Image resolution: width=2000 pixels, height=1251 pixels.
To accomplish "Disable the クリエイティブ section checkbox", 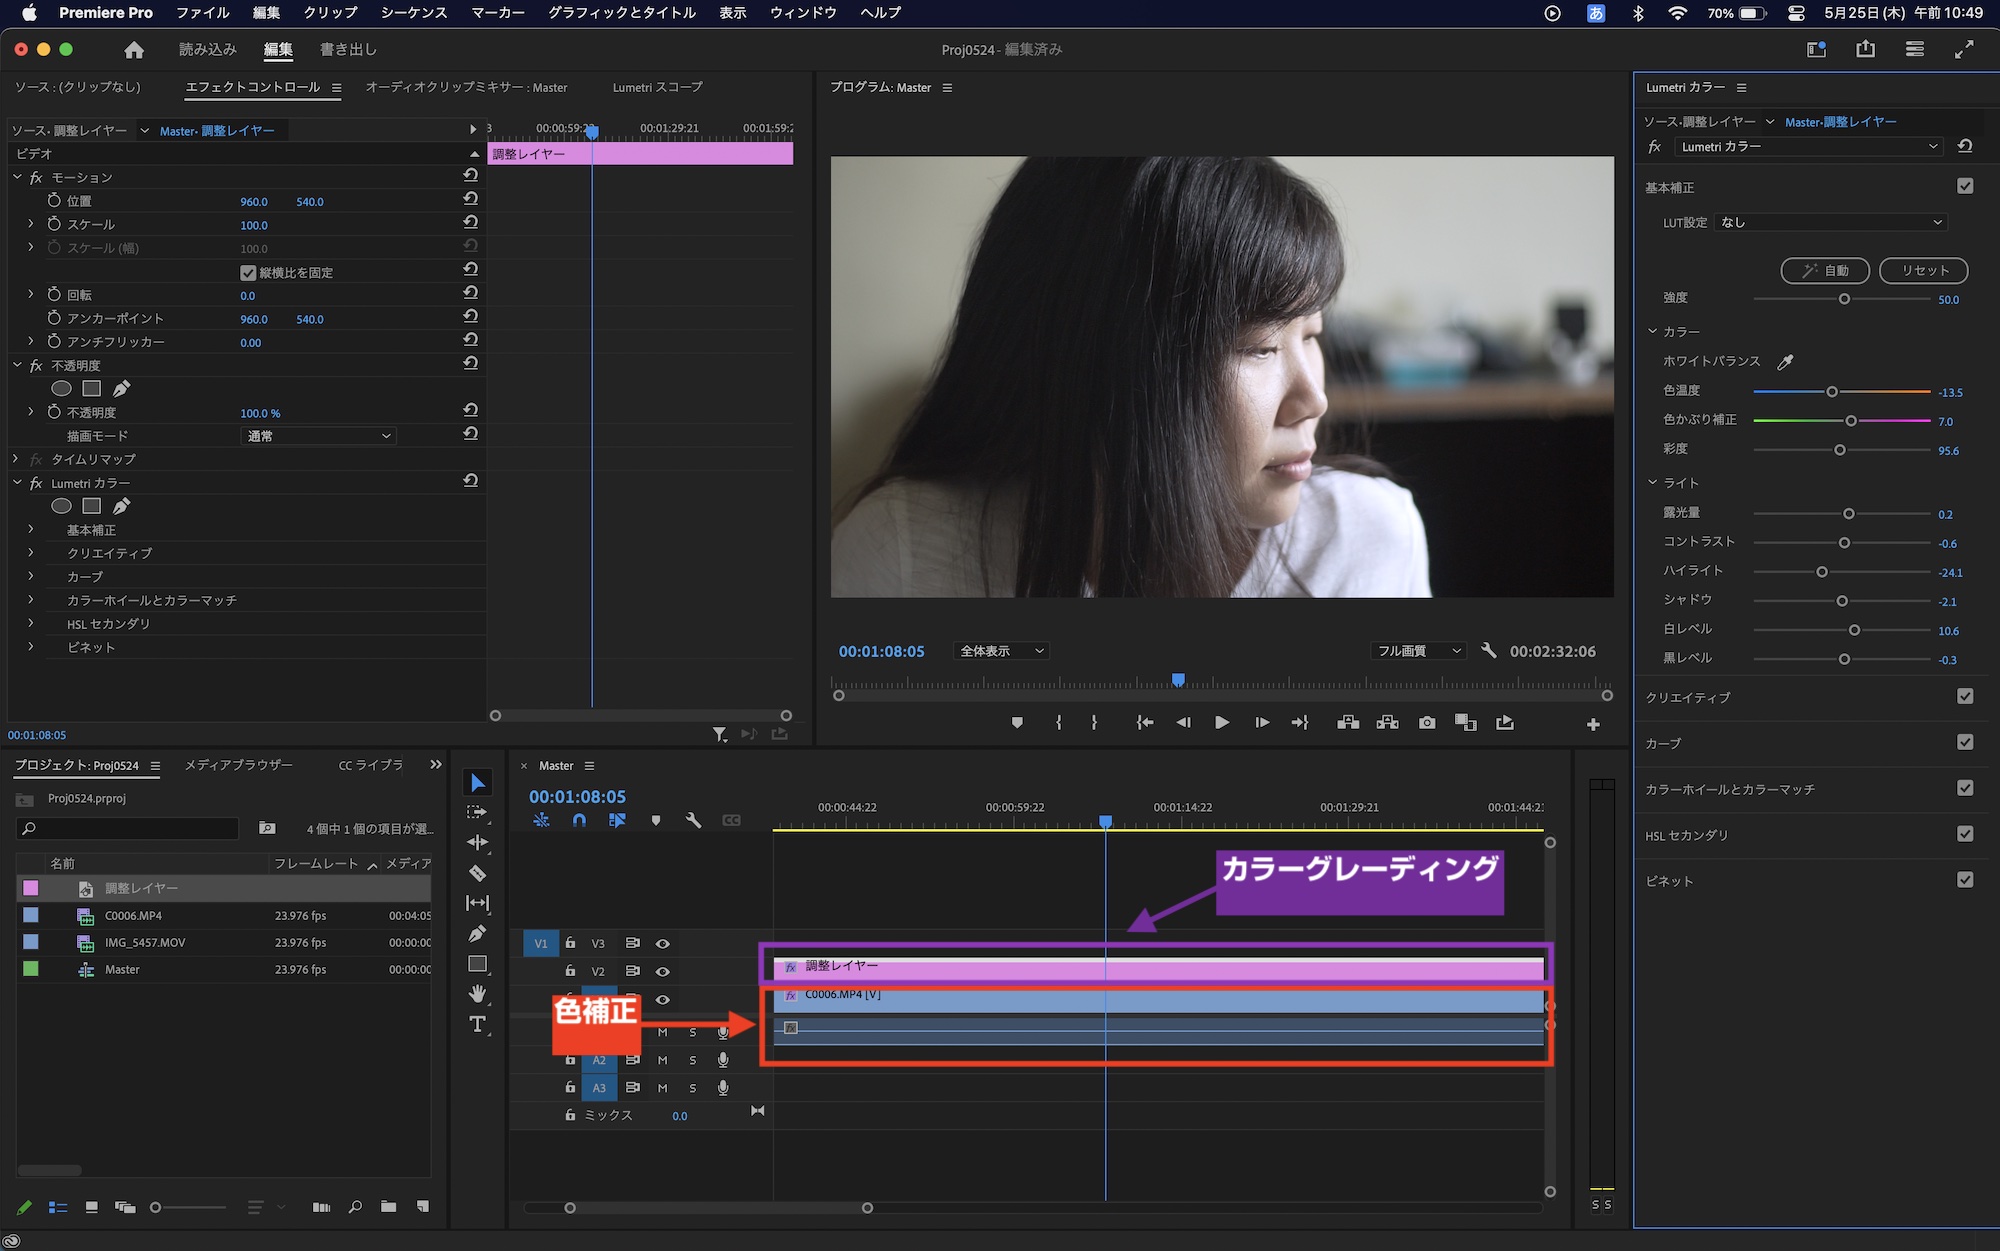I will (x=1965, y=697).
